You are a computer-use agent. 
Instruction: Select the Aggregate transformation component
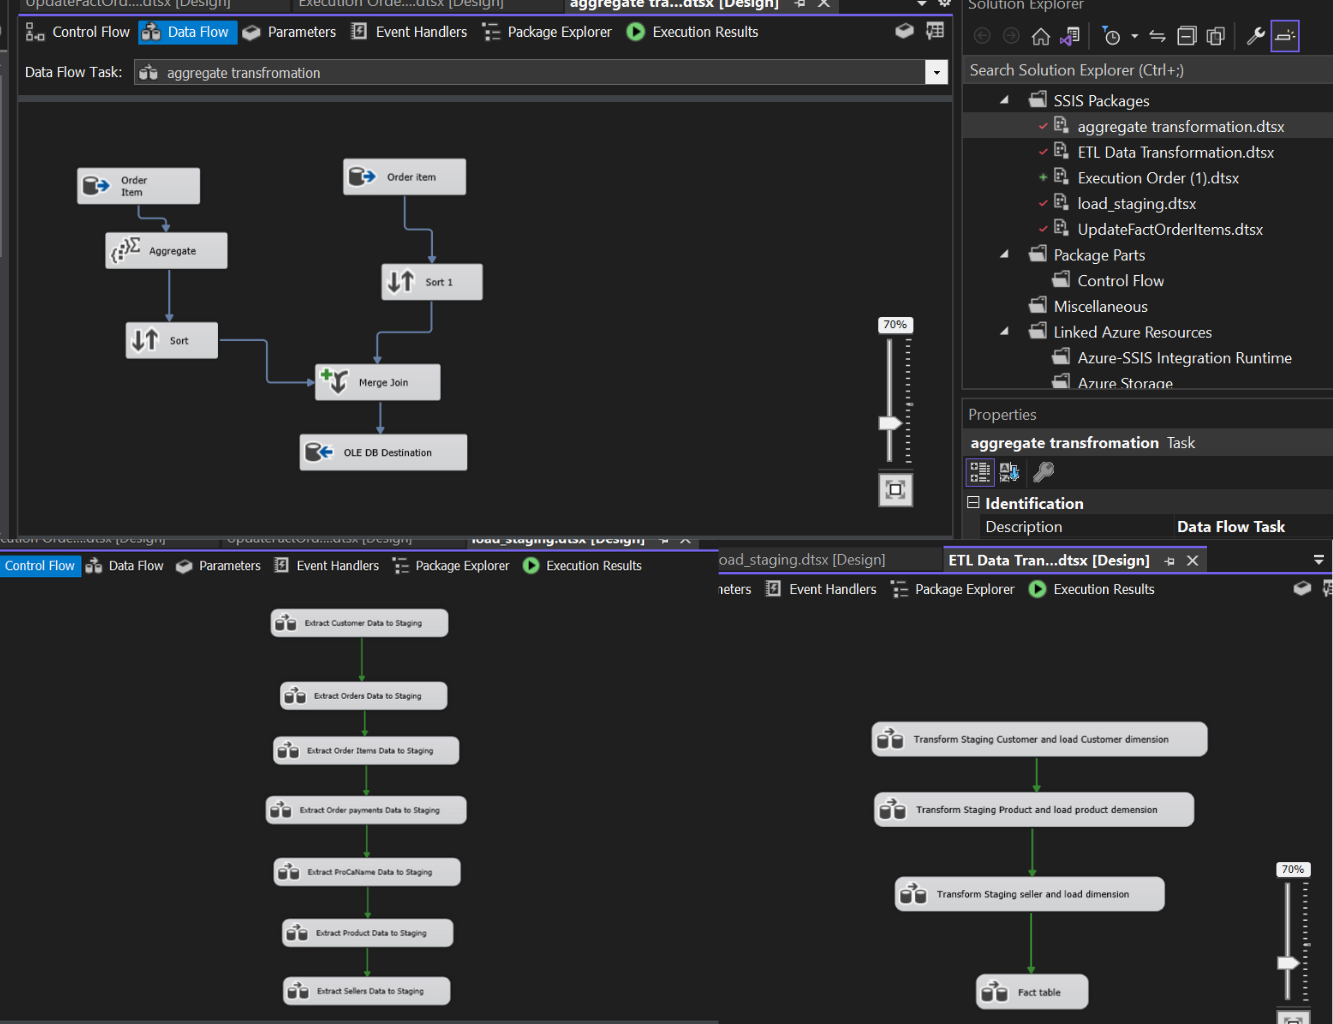167,251
